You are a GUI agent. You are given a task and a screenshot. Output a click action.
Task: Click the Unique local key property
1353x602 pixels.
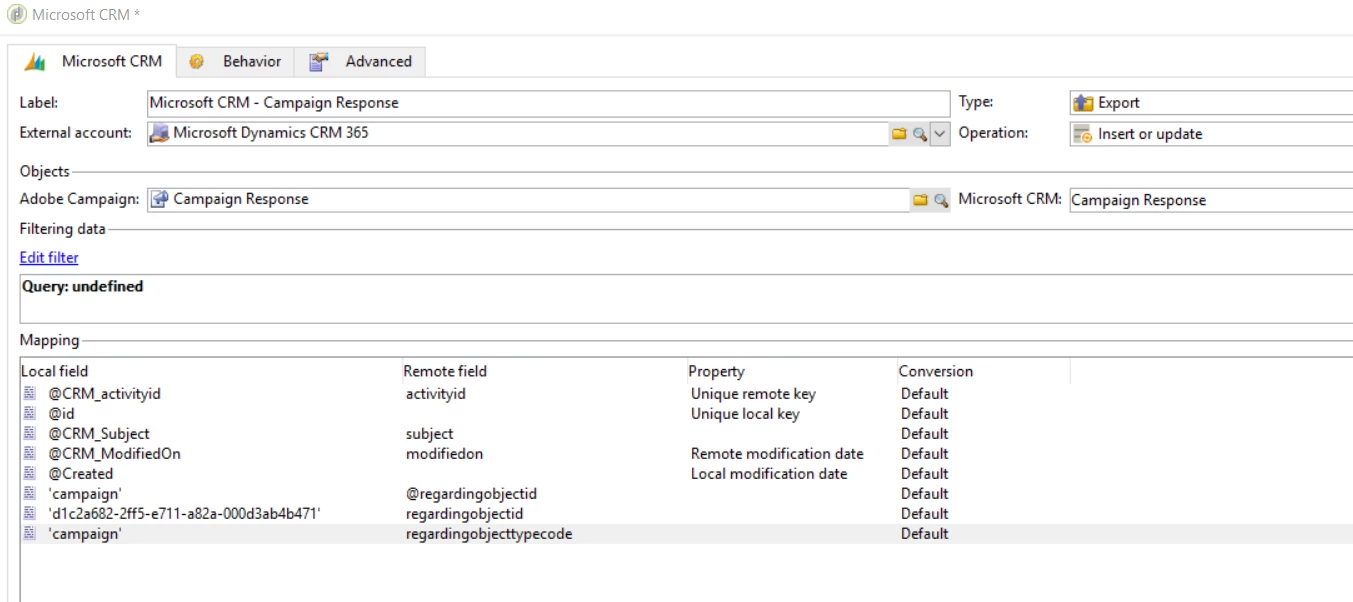(745, 414)
